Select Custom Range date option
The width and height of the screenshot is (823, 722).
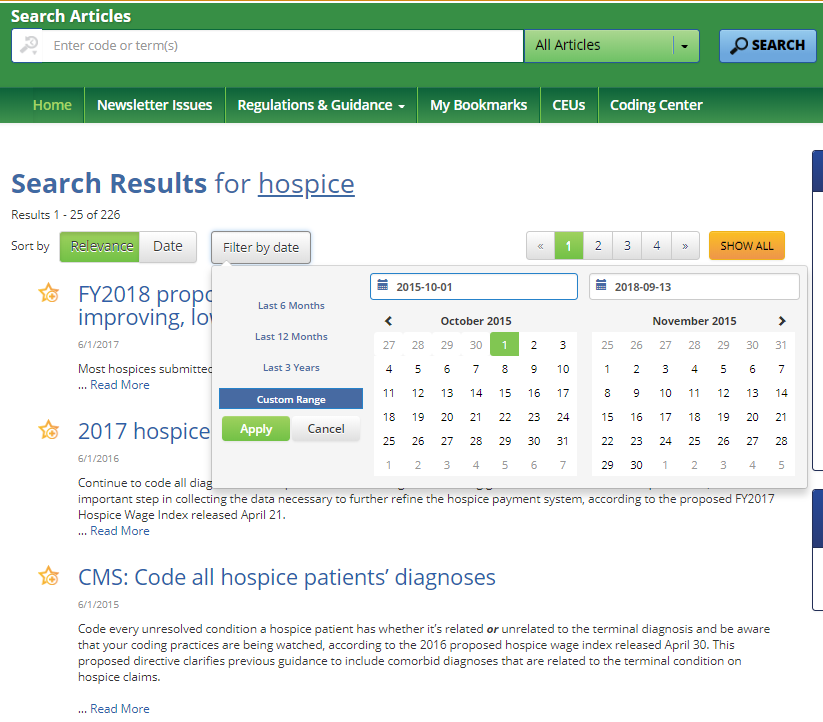click(290, 399)
